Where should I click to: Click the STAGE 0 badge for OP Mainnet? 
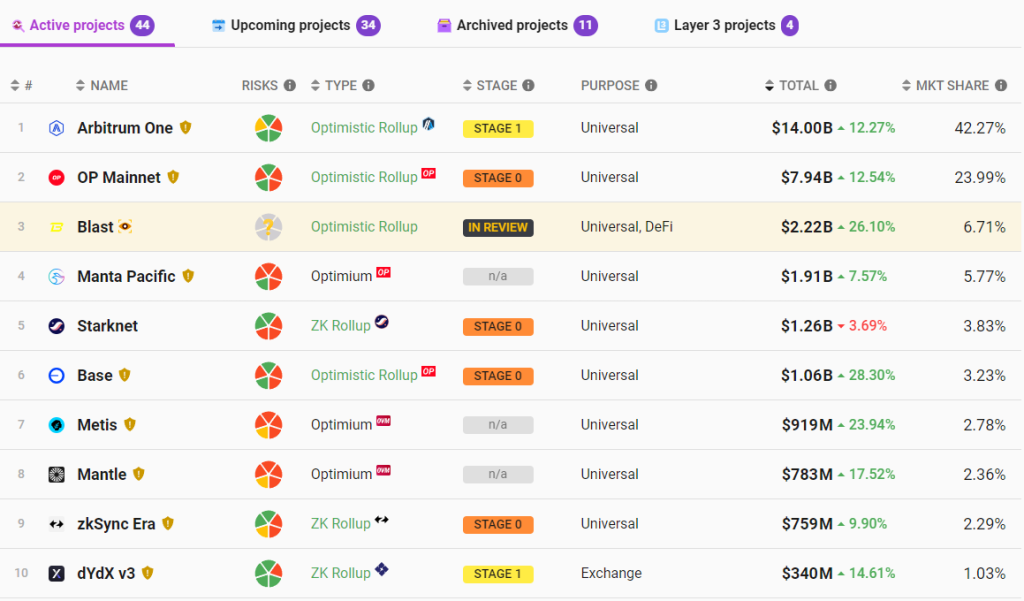pyautogui.click(x=498, y=178)
